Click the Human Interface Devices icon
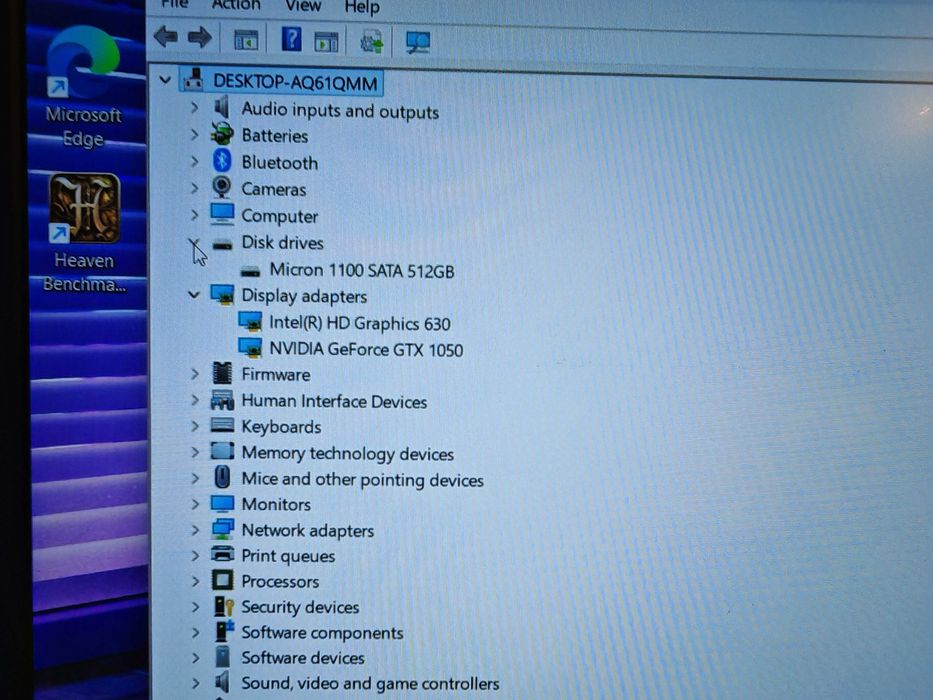 (222, 400)
